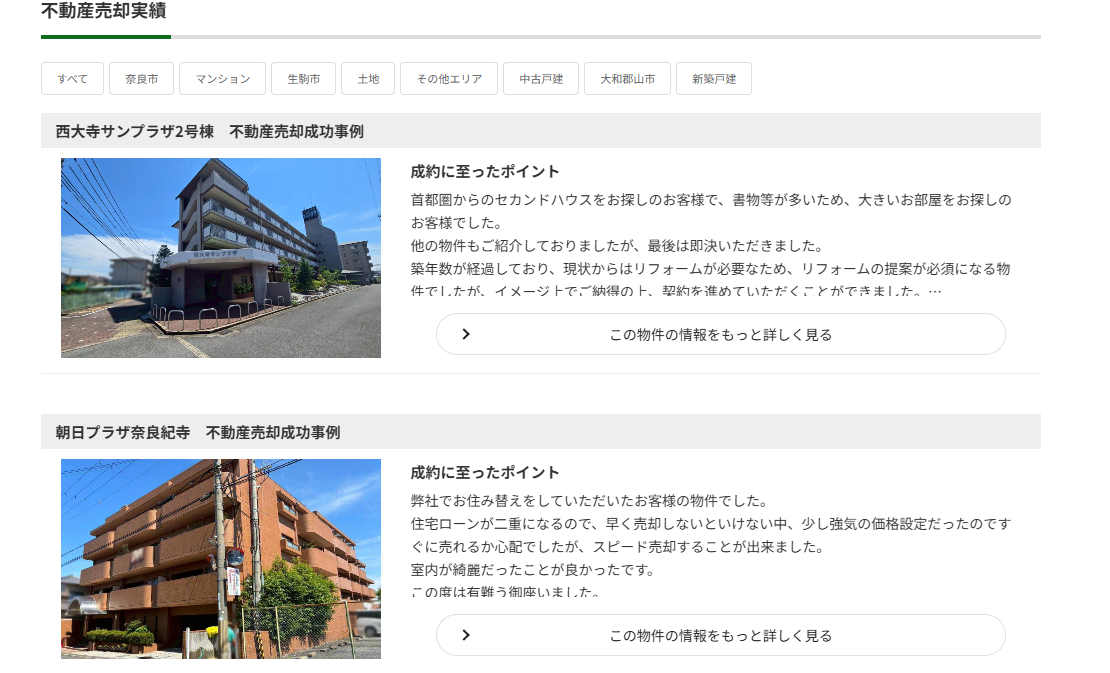This screenshot has height=673, width=1110.
Task: Click the 西大寺サンプラザ2号棟 case title bar
Action: click(x=210, y=131)
